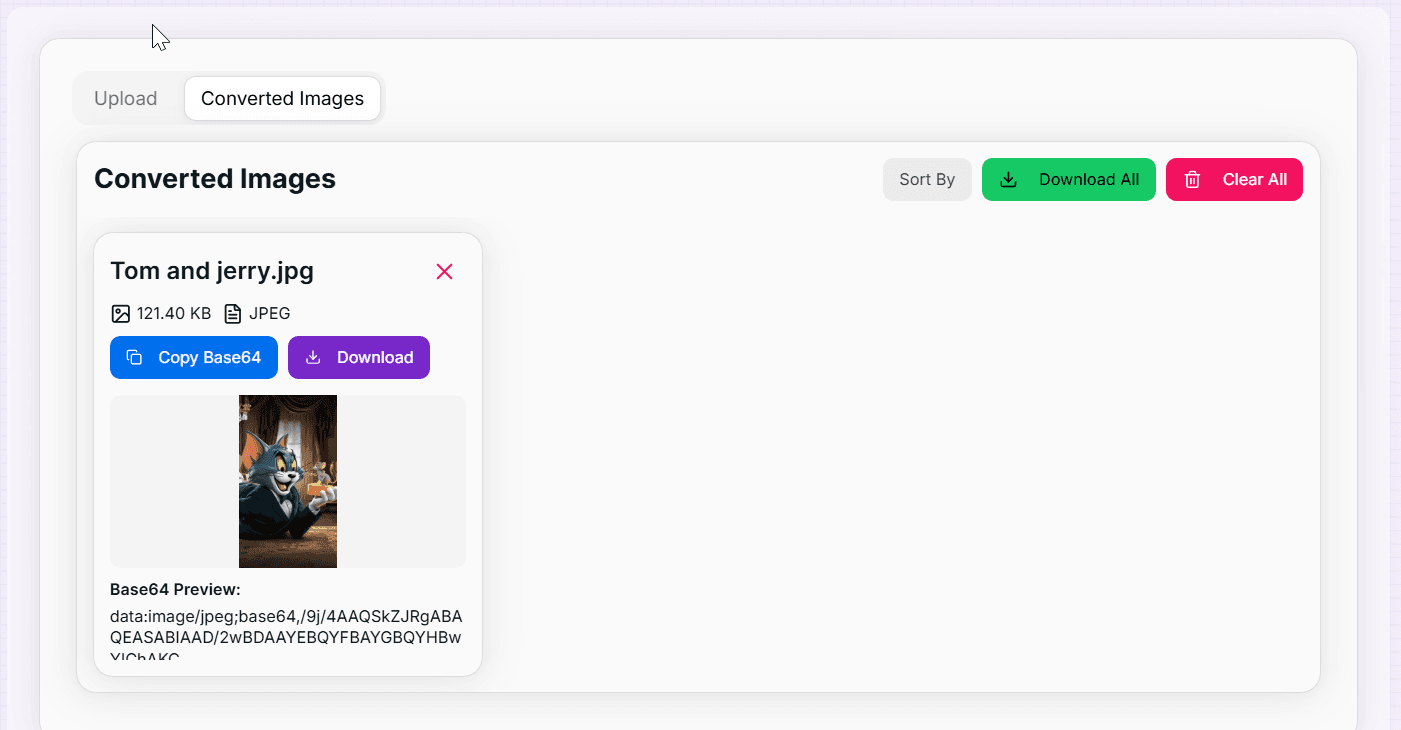Viewport: 1401px width, 730px height.
Task: Click the JPEG format label
Action: tap(271, 313)
